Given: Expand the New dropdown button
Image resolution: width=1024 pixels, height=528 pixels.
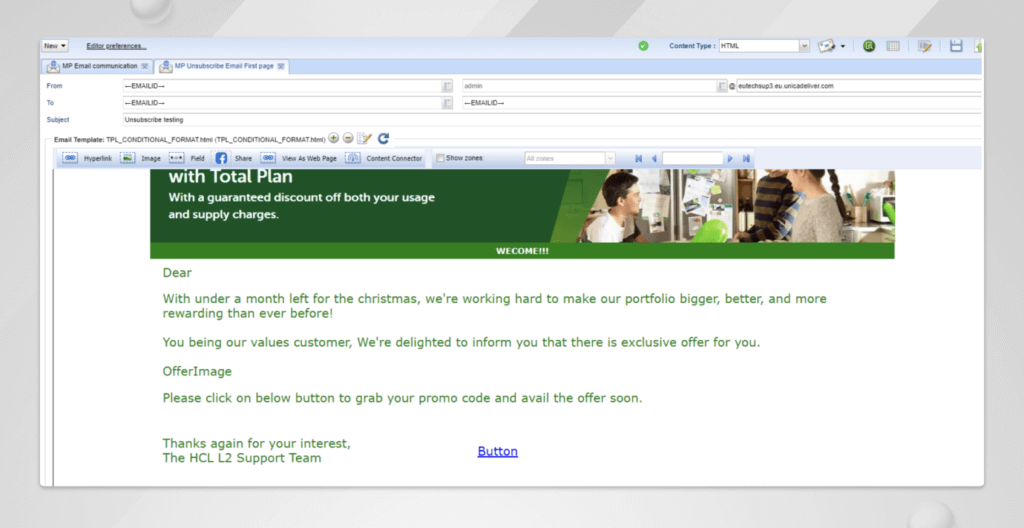Looking at the screenshot, I should (55, 46).
